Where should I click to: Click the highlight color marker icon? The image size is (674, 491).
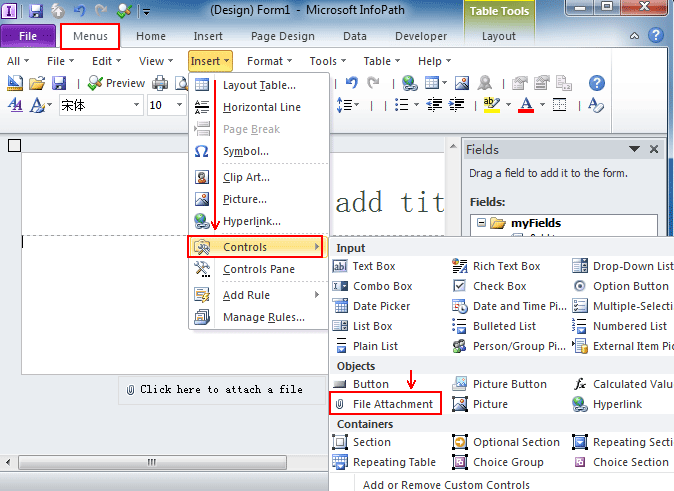tap(492, 105)
